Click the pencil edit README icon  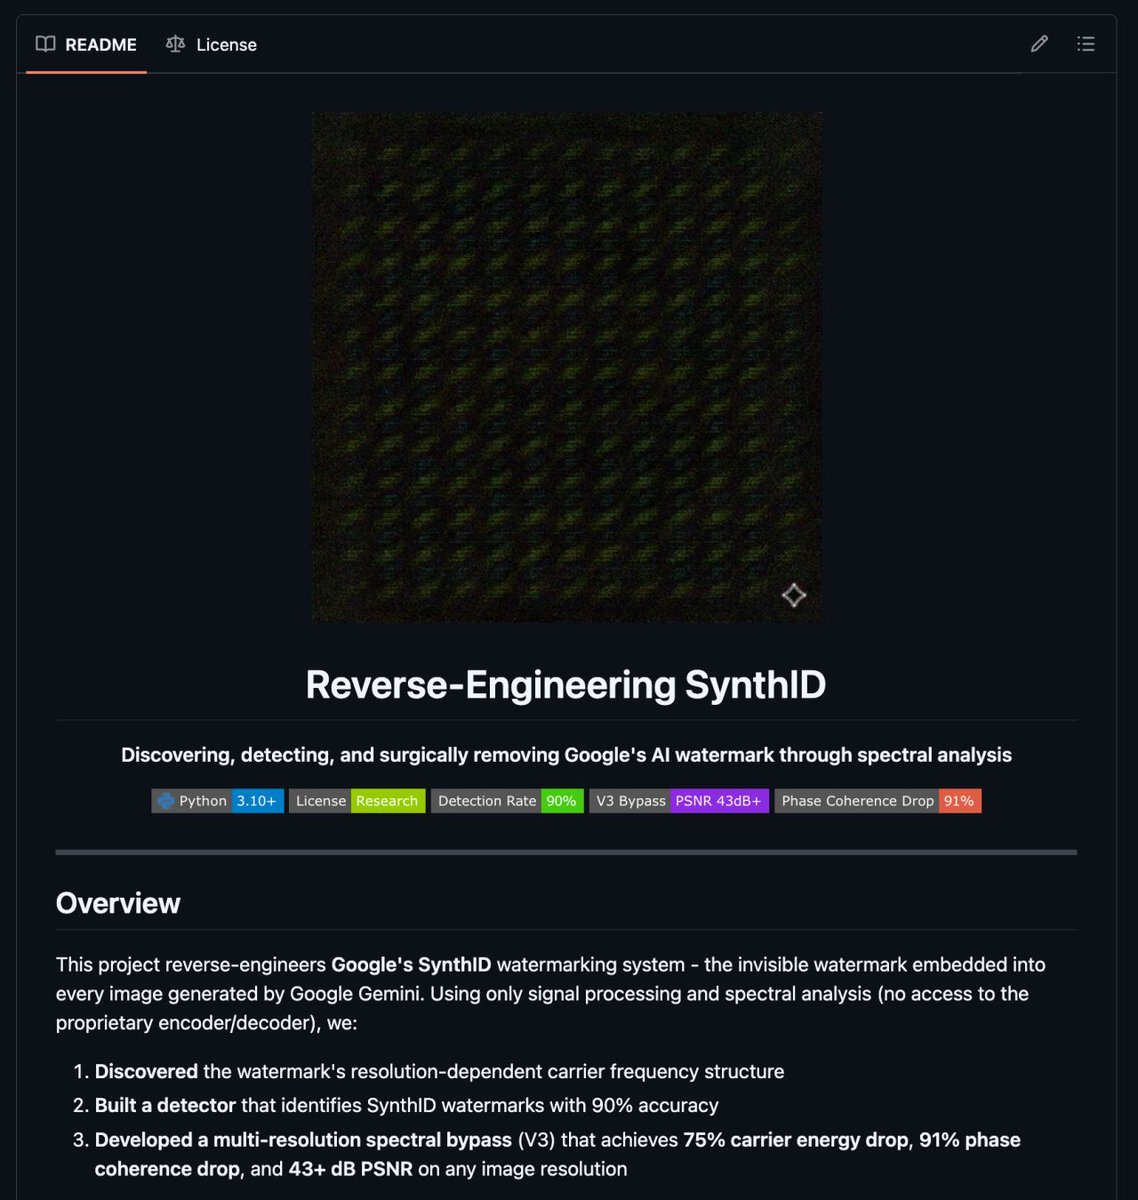(1039, 44)
